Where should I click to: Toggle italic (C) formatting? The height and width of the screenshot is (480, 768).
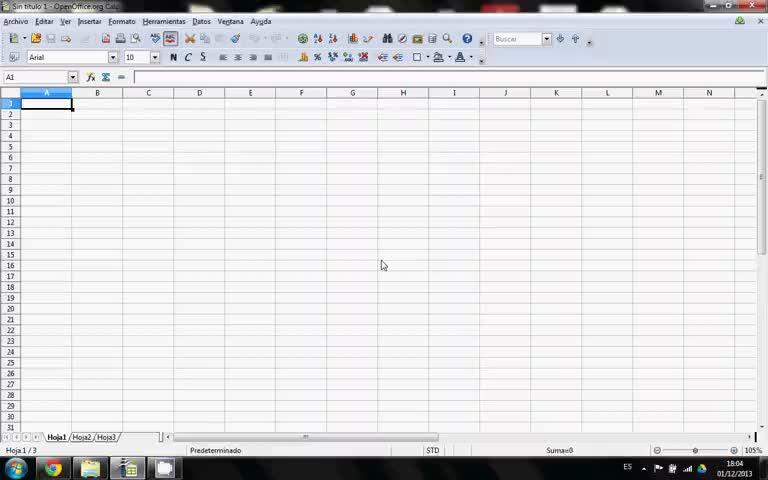click(x=188, y=57)
